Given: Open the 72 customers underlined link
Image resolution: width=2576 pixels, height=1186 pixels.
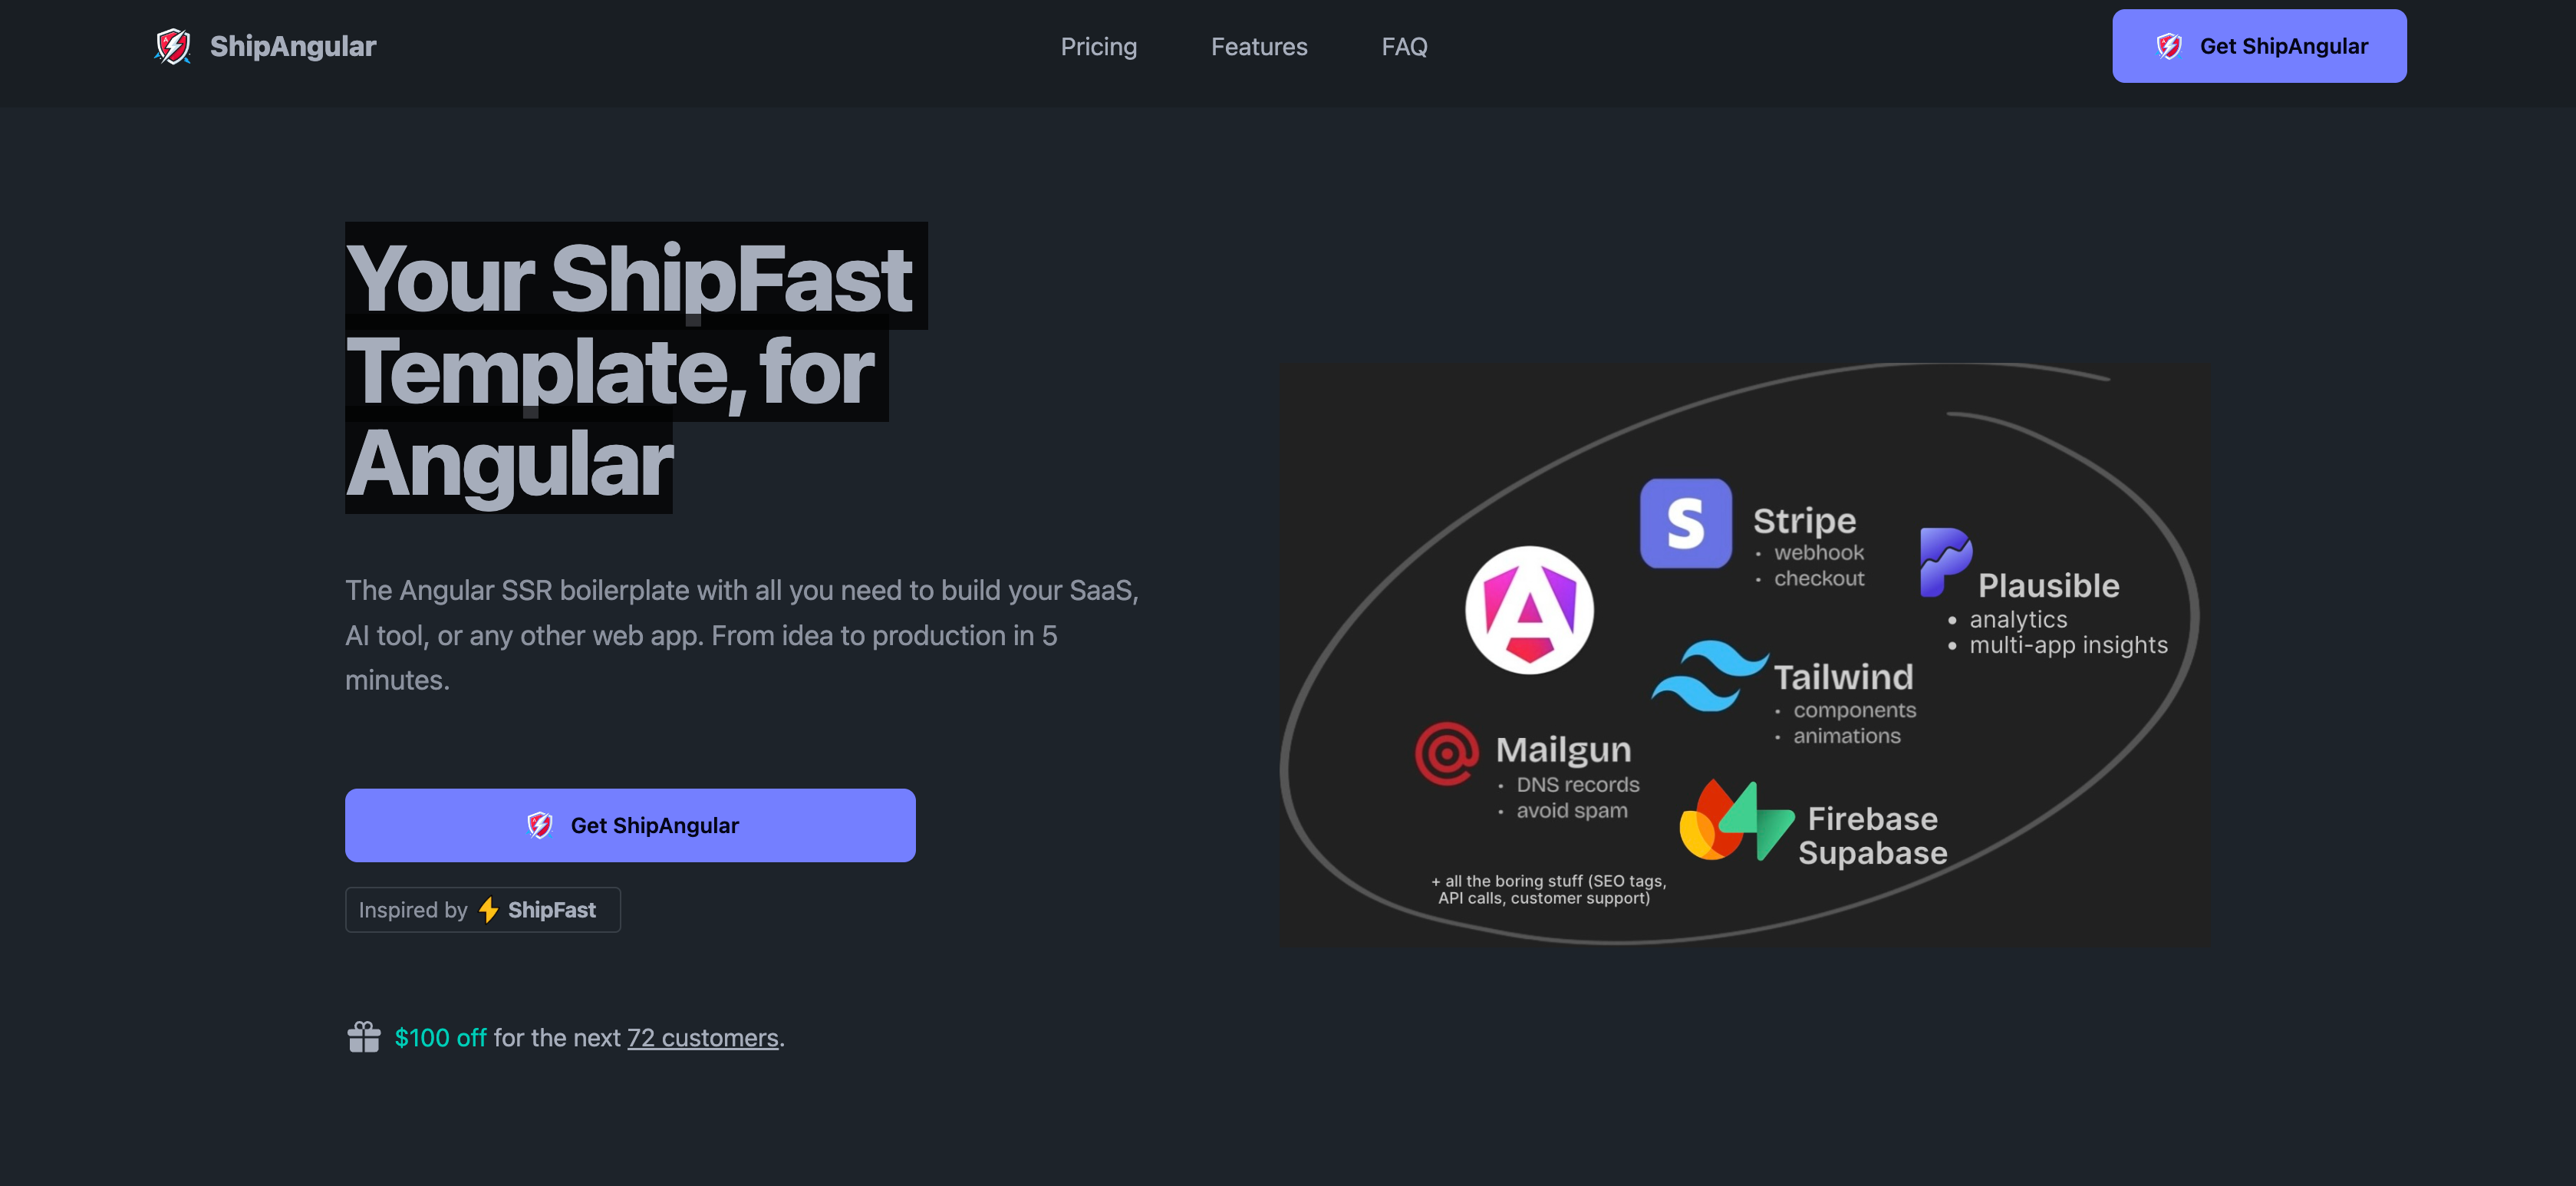Looking at the screenshot, I should click(x=702, y=1038).
